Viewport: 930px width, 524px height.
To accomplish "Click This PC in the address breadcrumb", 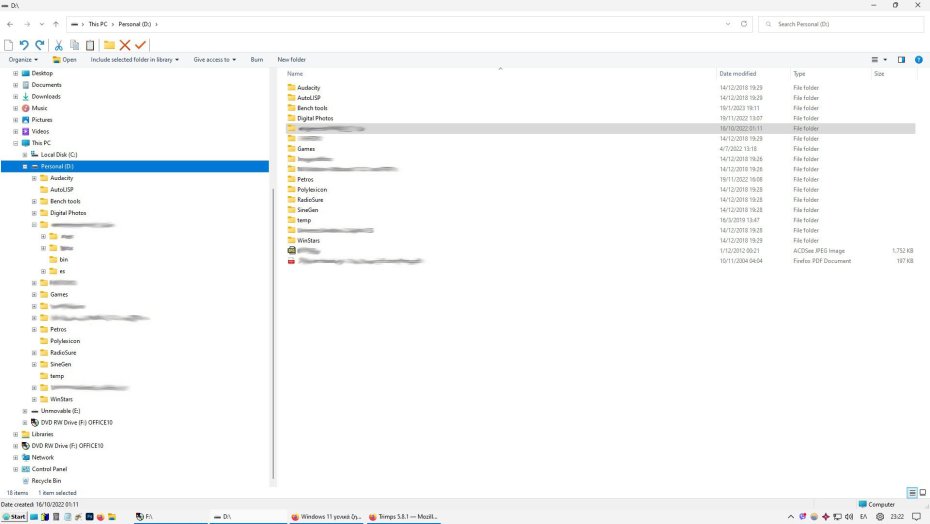I will coord(98,24).
